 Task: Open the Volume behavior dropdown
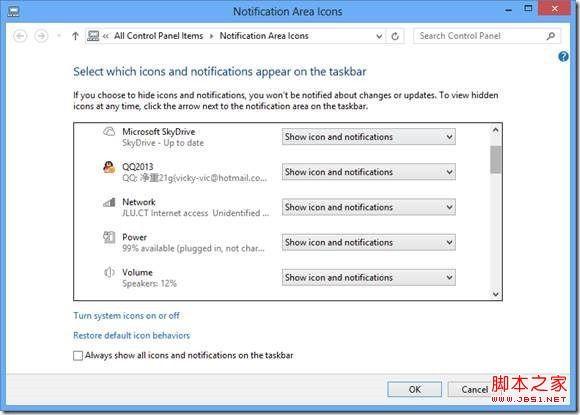click(x=368, y=277)
